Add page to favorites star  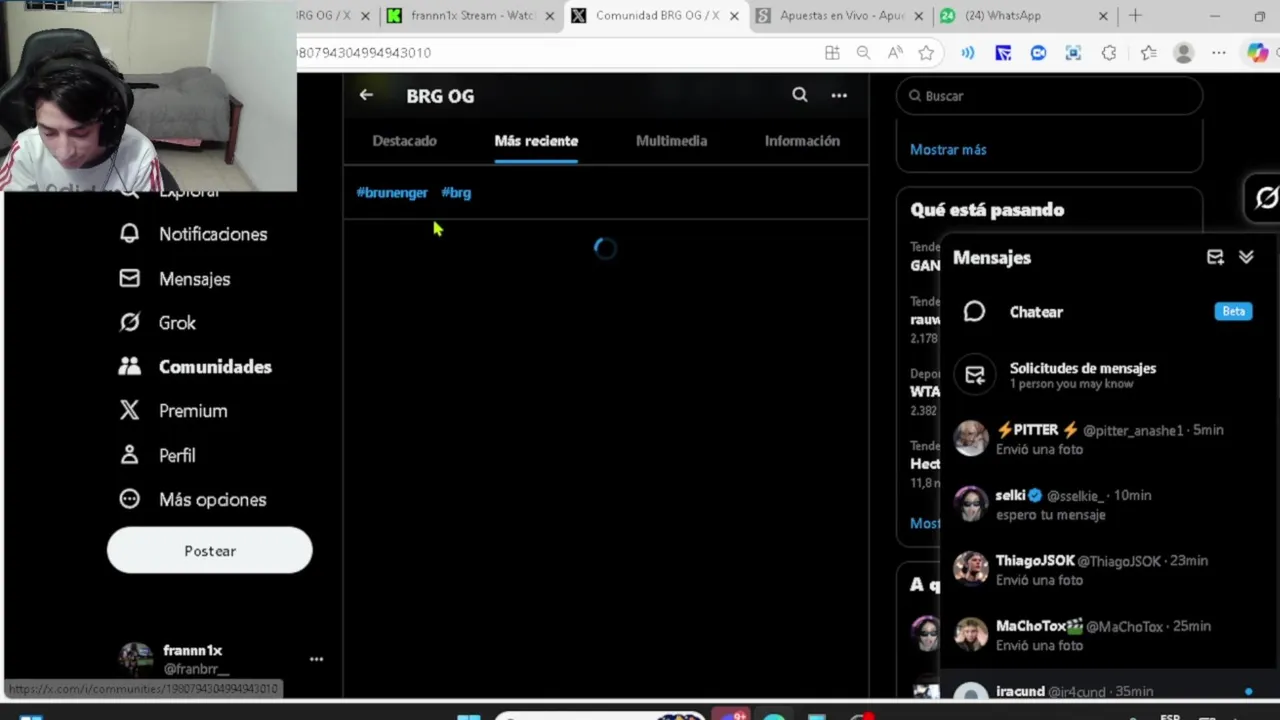[x=926, y=53]
